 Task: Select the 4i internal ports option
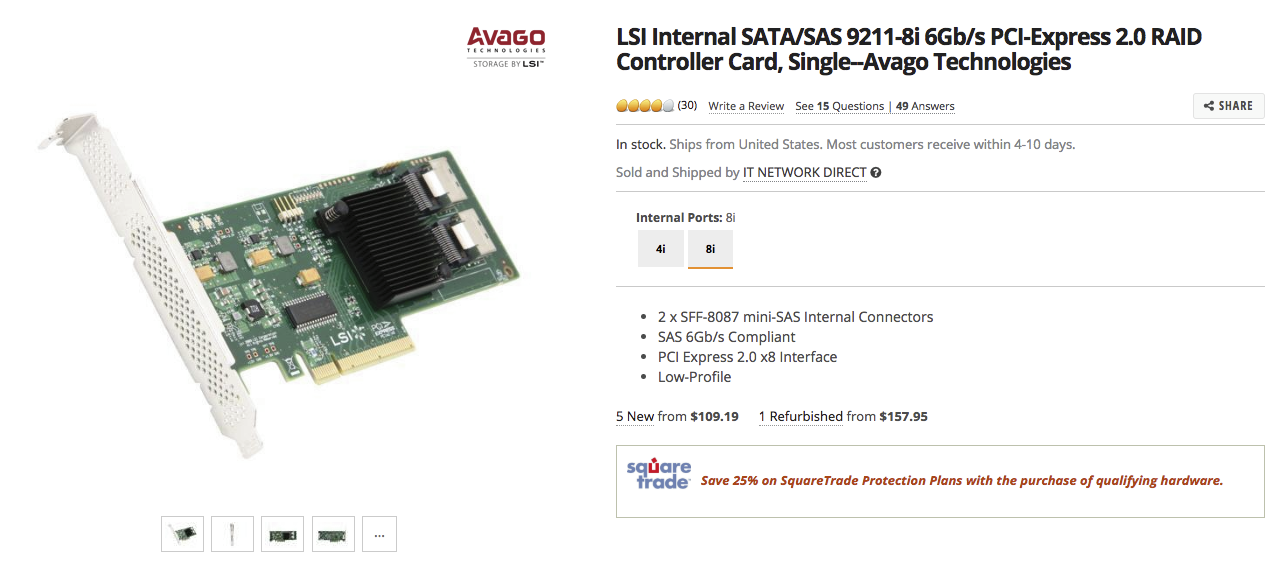point(661,249)
